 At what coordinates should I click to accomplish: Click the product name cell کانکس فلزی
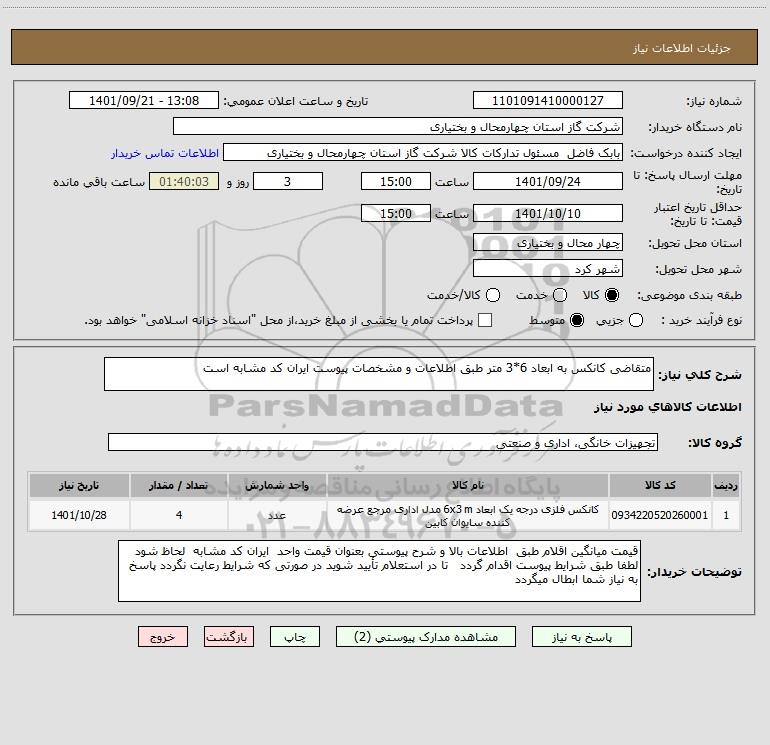pyautogui.click(x=468, y=515)
